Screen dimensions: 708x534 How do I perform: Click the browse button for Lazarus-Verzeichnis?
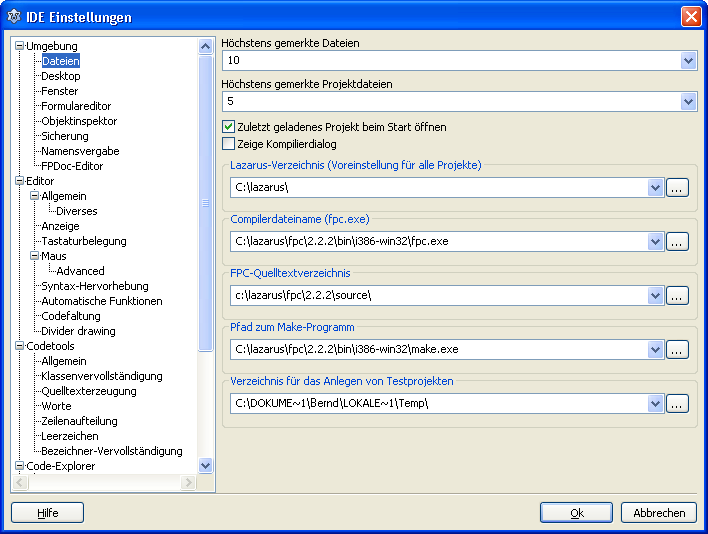tap(677, 187)
